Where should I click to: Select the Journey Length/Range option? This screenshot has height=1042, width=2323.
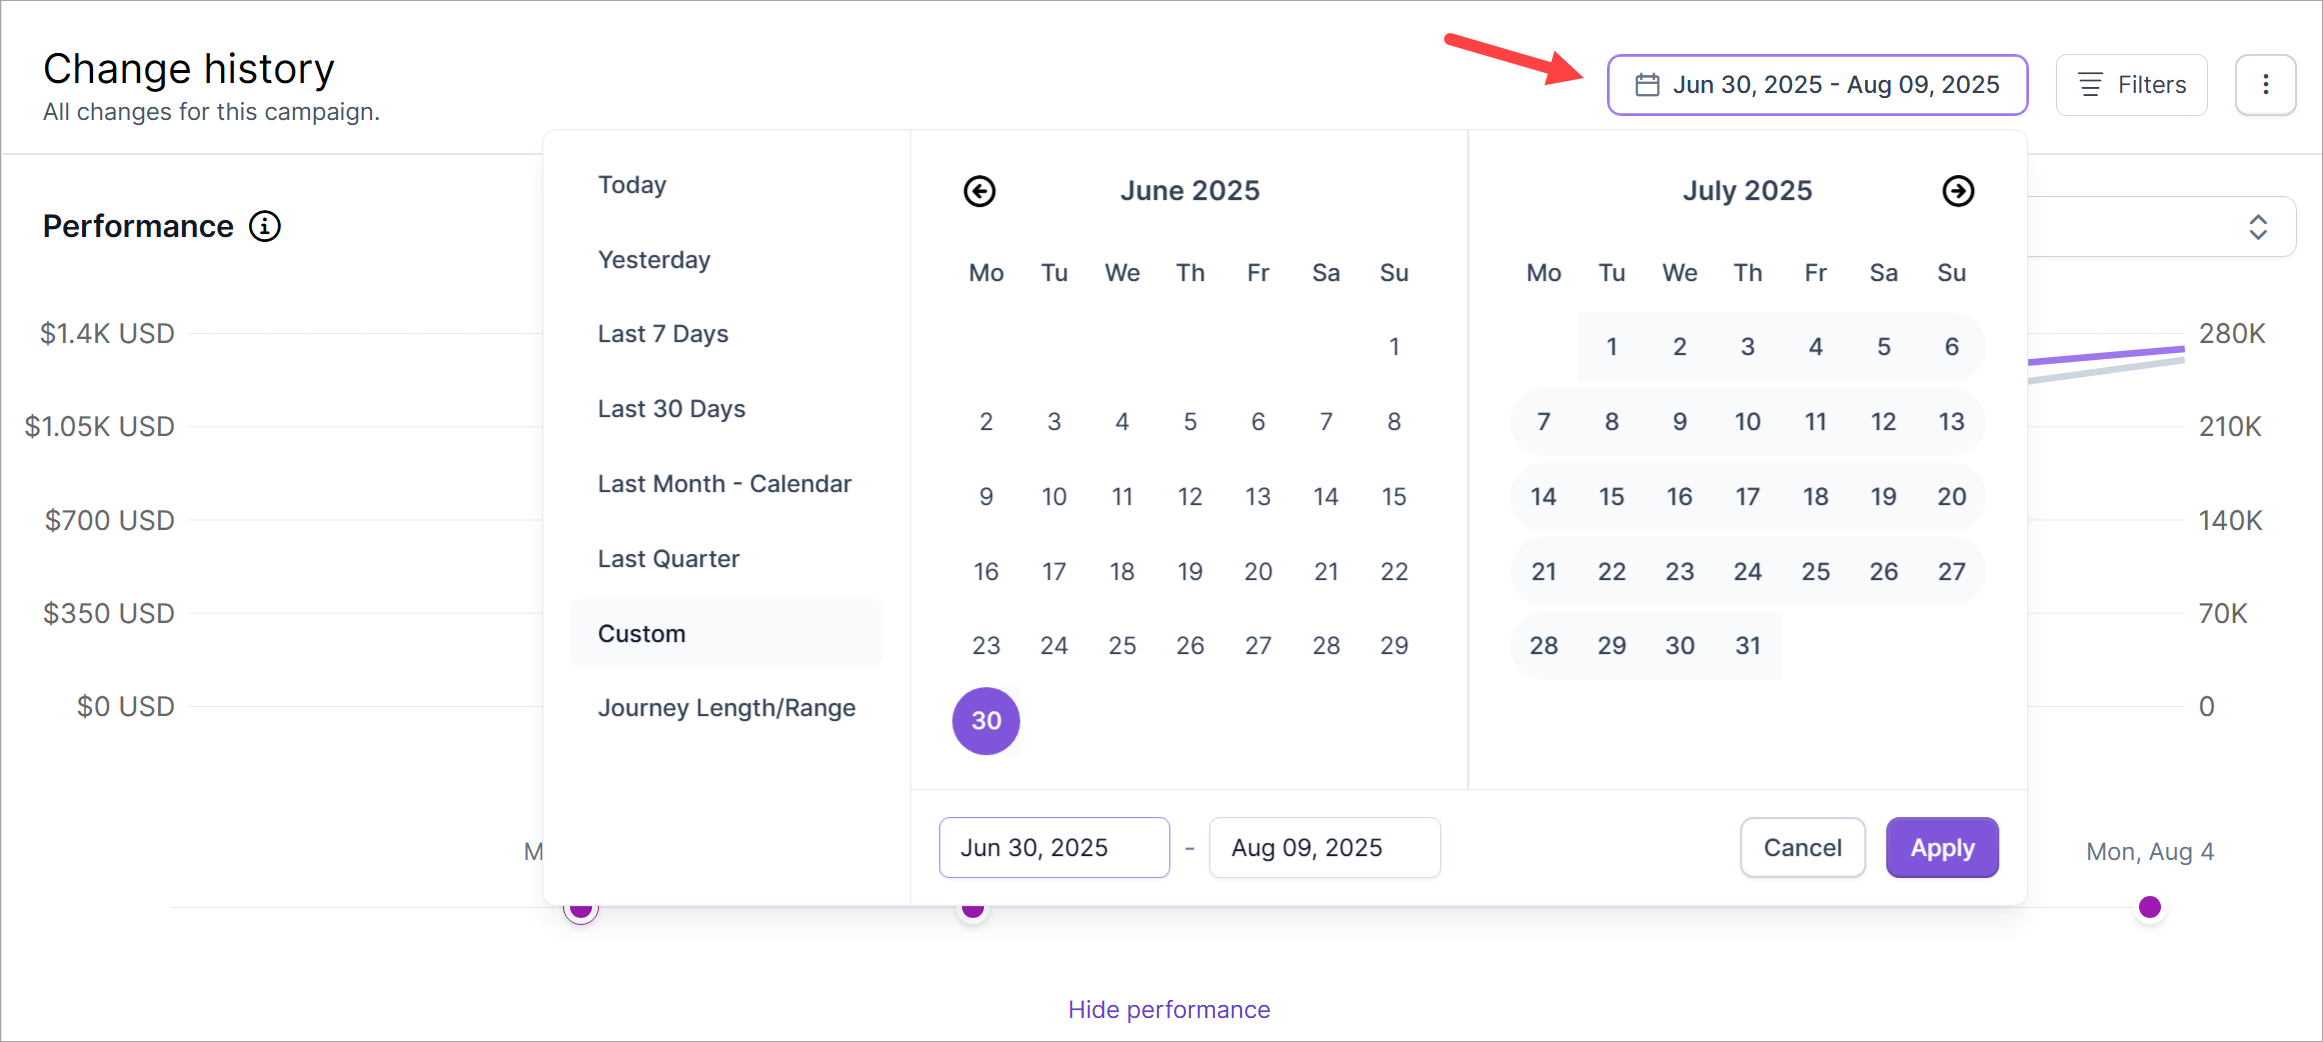(726, 708)
